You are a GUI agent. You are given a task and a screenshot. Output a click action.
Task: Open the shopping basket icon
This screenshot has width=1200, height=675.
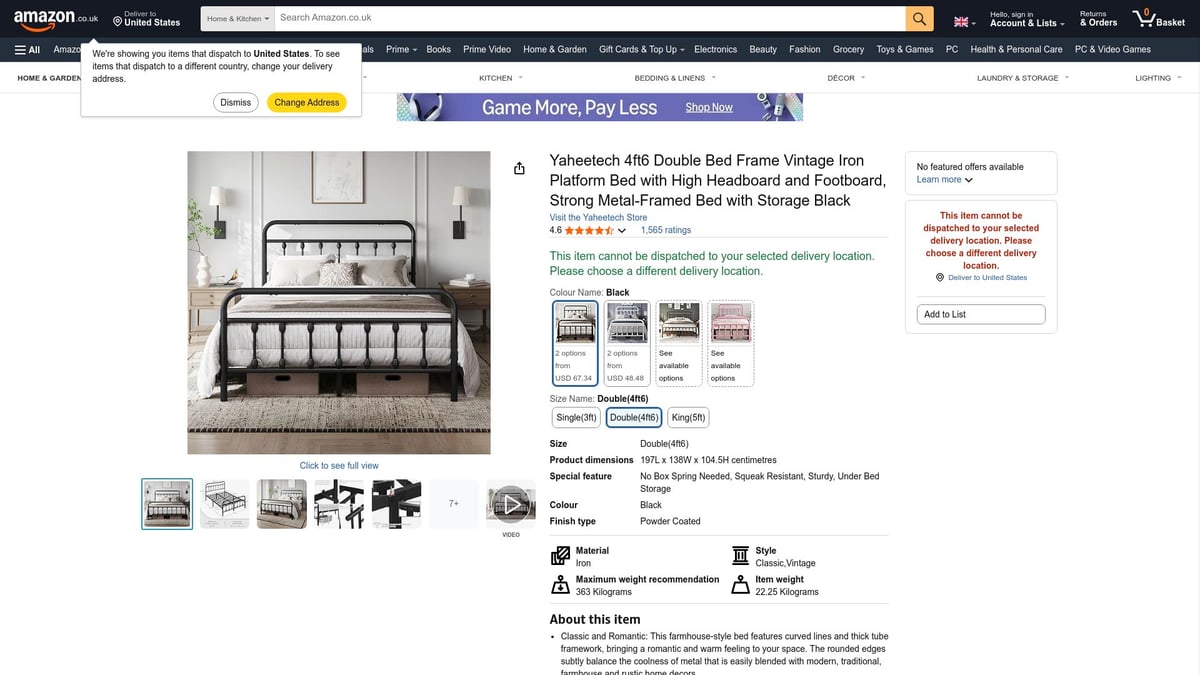(1157, 18)
